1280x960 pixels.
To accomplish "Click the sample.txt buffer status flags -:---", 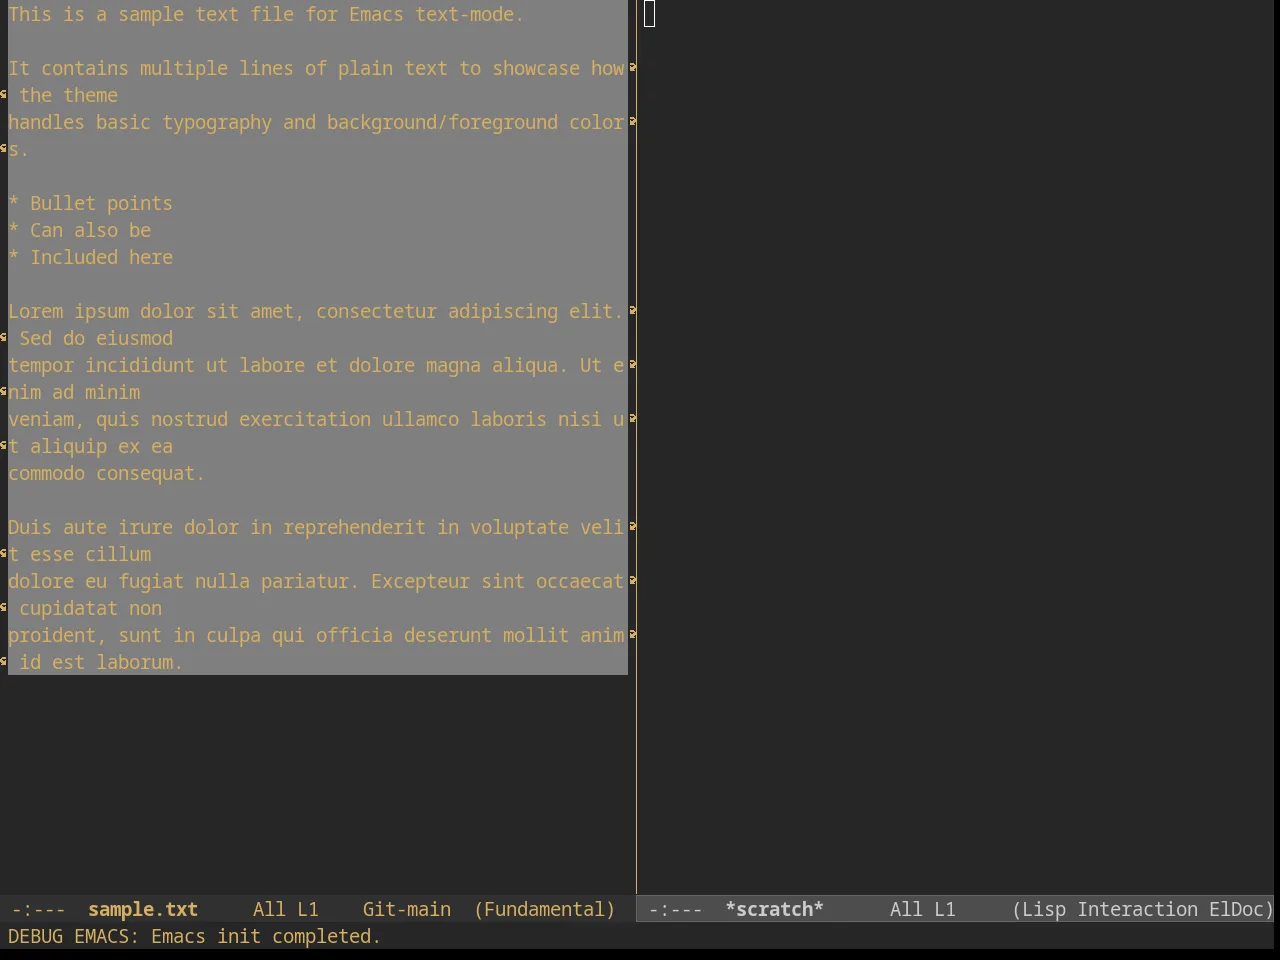I will (39, 909).
